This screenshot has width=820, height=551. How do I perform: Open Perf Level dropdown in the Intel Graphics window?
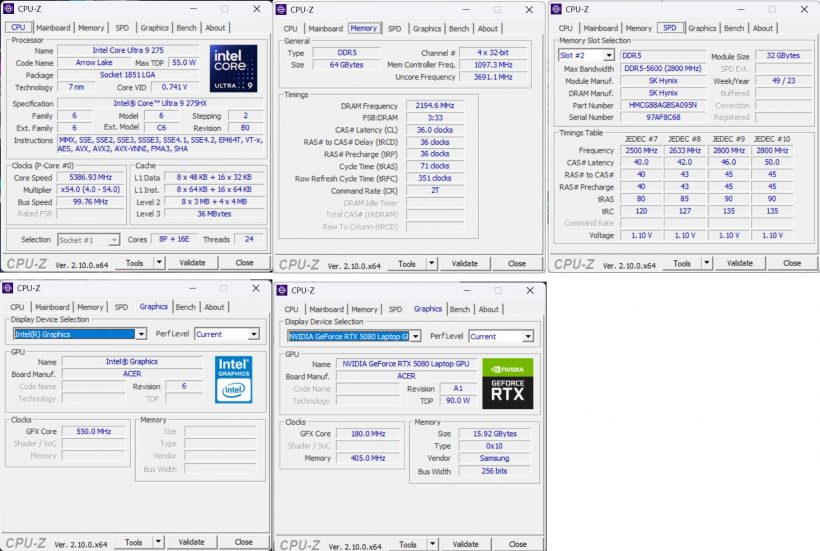point(254,334)
